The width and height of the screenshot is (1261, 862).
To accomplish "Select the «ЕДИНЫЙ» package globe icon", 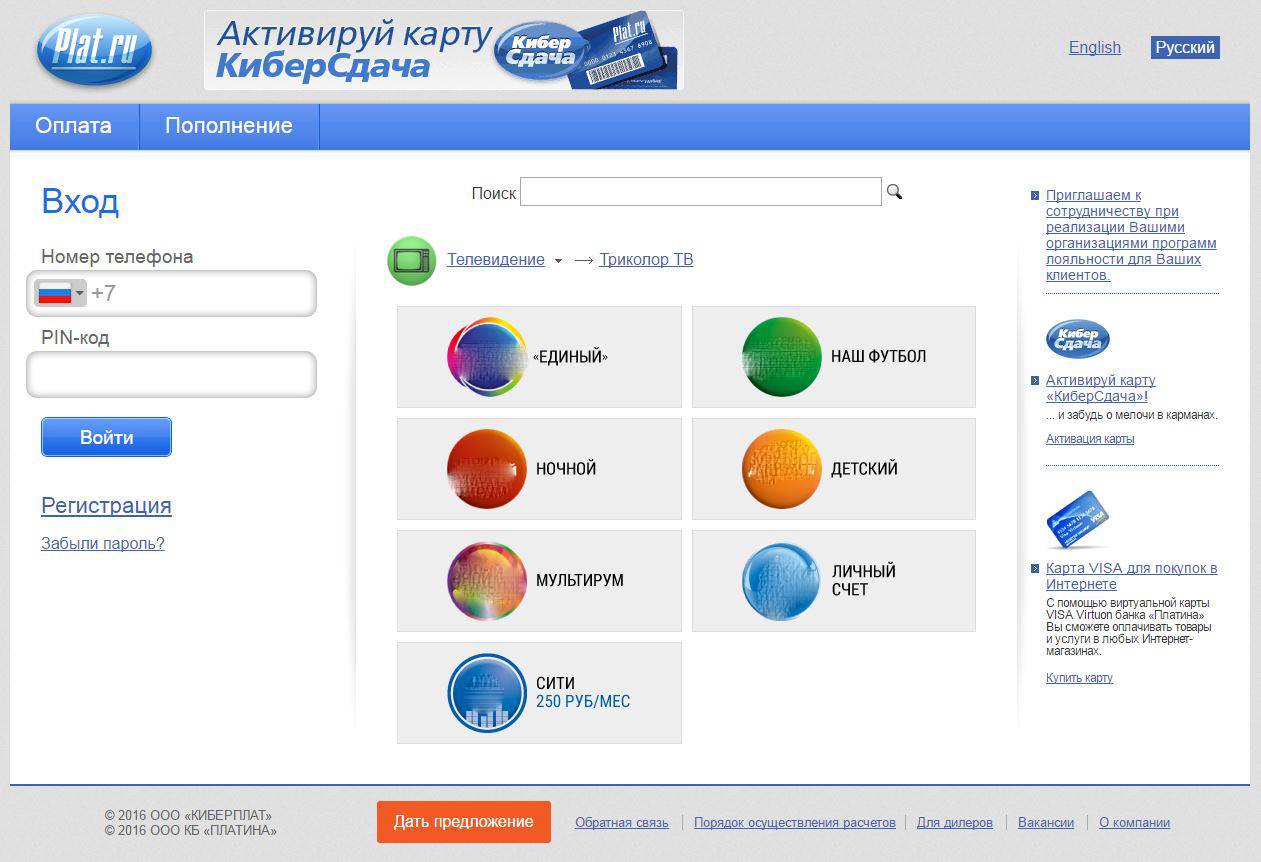I will tap(487, 357).
